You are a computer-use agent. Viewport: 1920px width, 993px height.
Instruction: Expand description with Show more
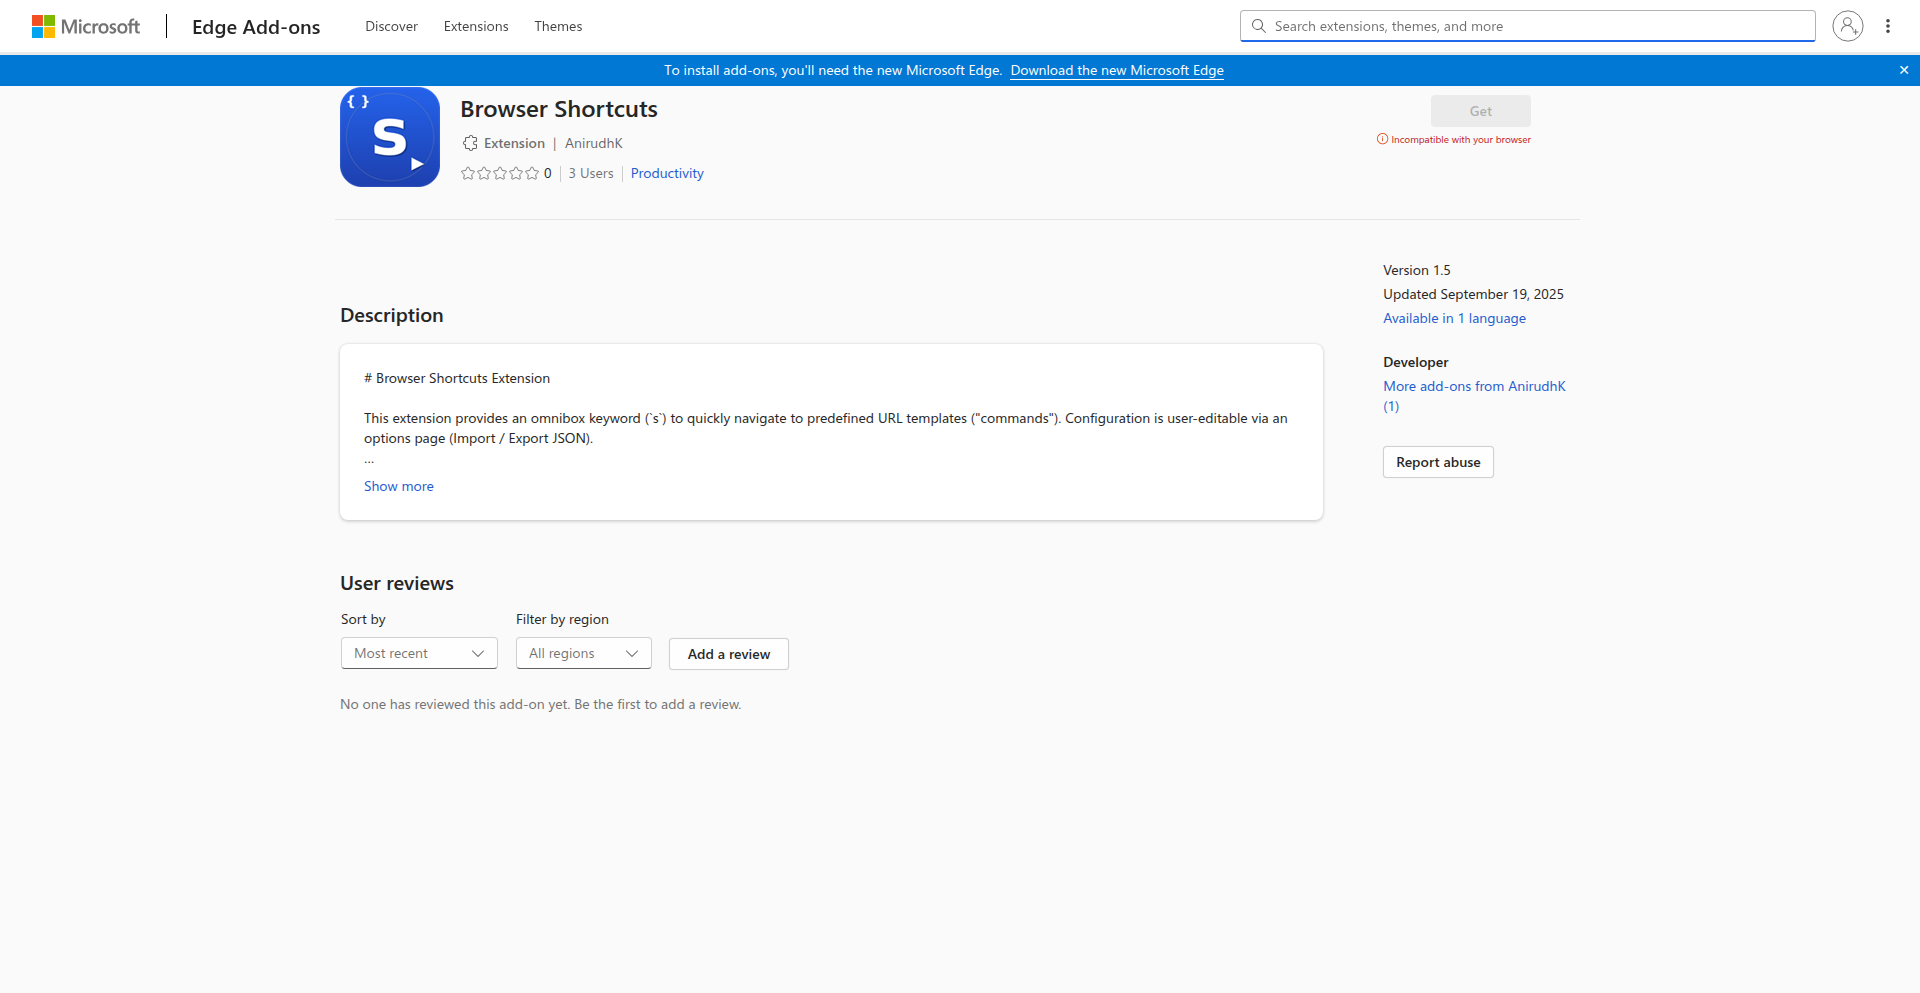click(398, 487)
